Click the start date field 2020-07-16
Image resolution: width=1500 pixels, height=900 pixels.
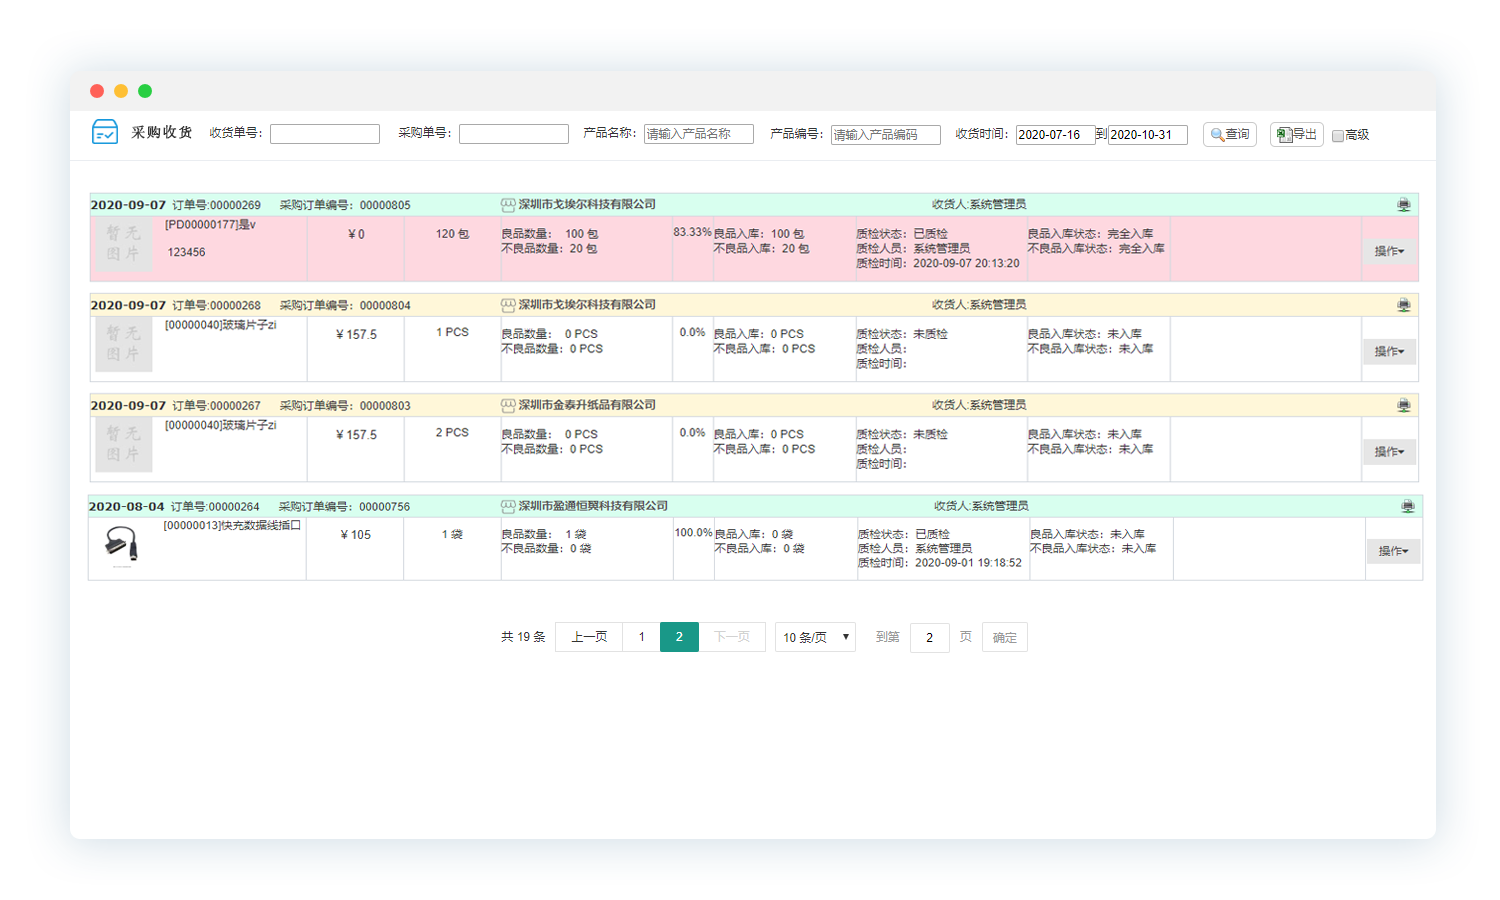pos(1055,135)
